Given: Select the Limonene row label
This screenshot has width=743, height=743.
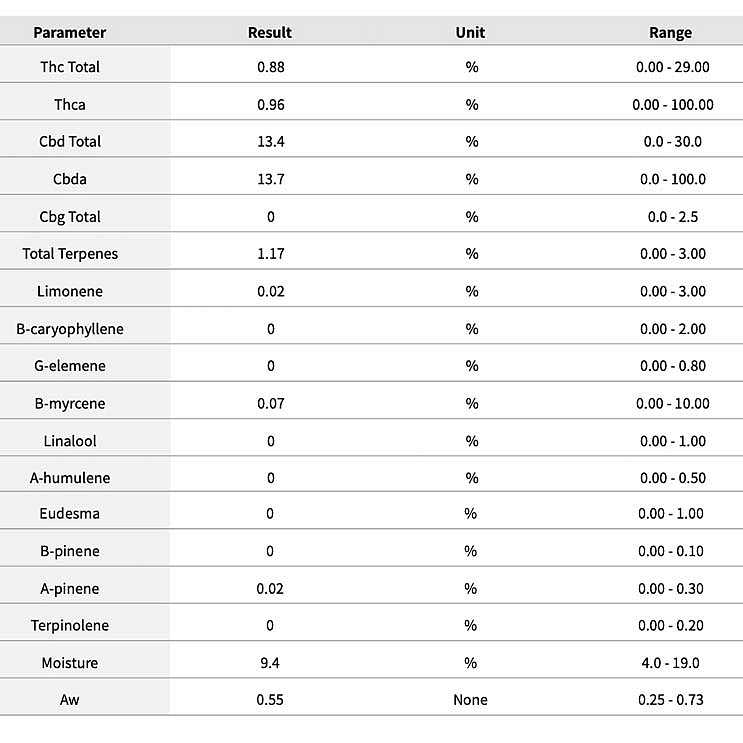Looking at the screenshot, I should (70, 292).
